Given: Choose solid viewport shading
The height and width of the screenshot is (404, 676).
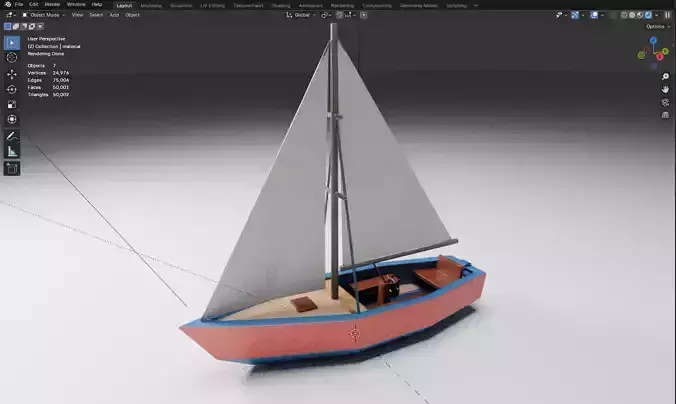Looking at the screenshot, I should tap(632, 15).
